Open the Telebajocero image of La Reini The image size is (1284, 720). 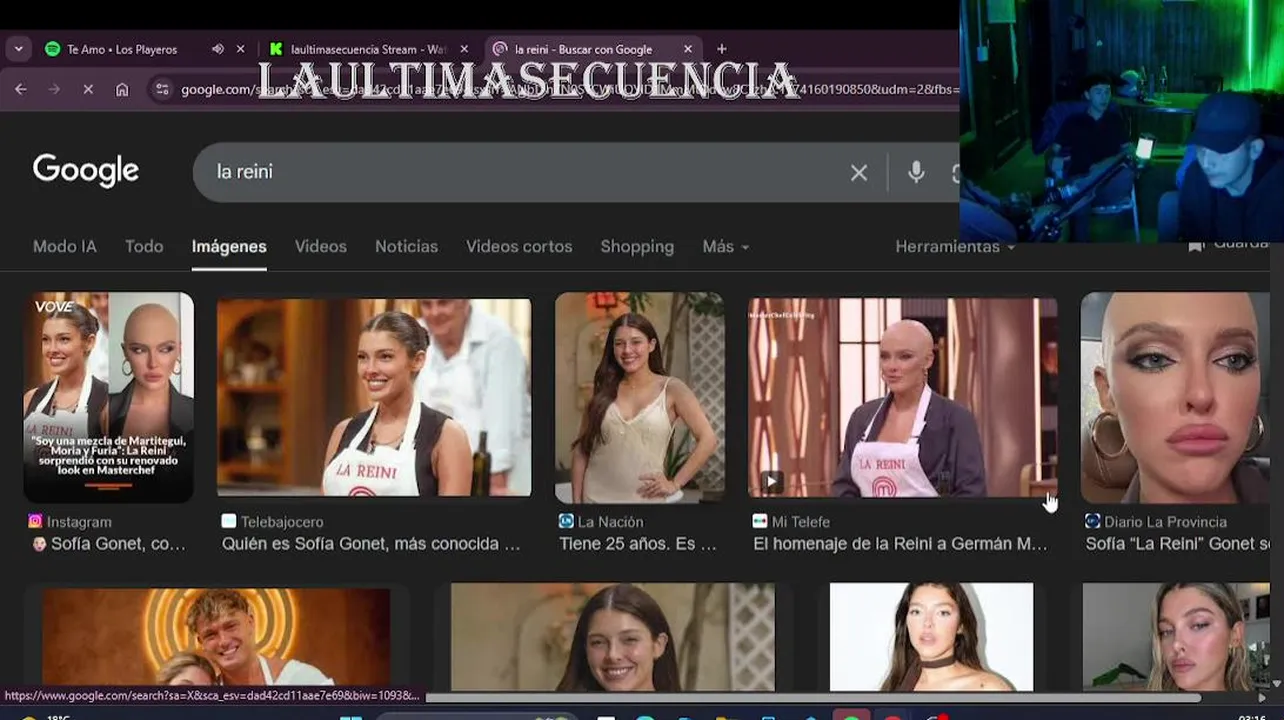click(374, 397)
